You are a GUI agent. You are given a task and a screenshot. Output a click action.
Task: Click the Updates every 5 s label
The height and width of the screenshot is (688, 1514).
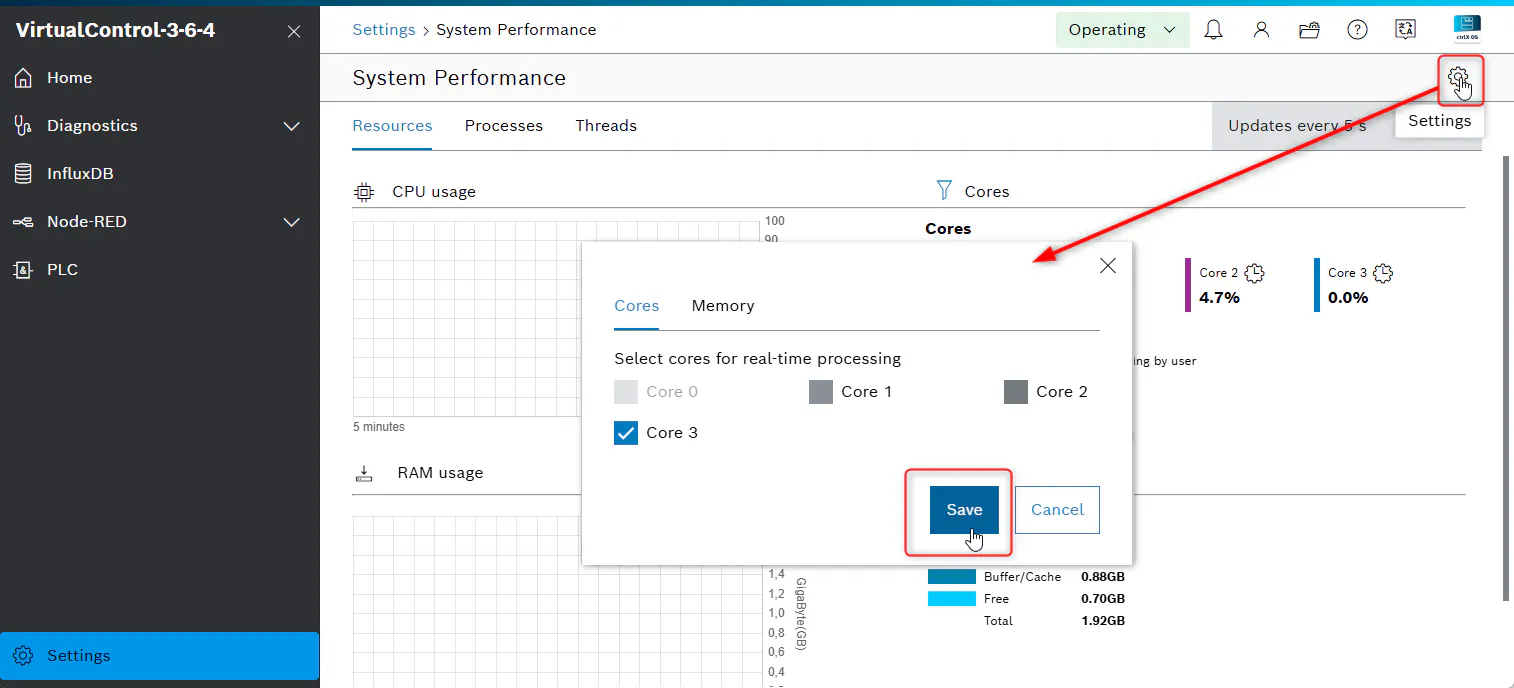pyautogui.click(x=1297, y=126)
